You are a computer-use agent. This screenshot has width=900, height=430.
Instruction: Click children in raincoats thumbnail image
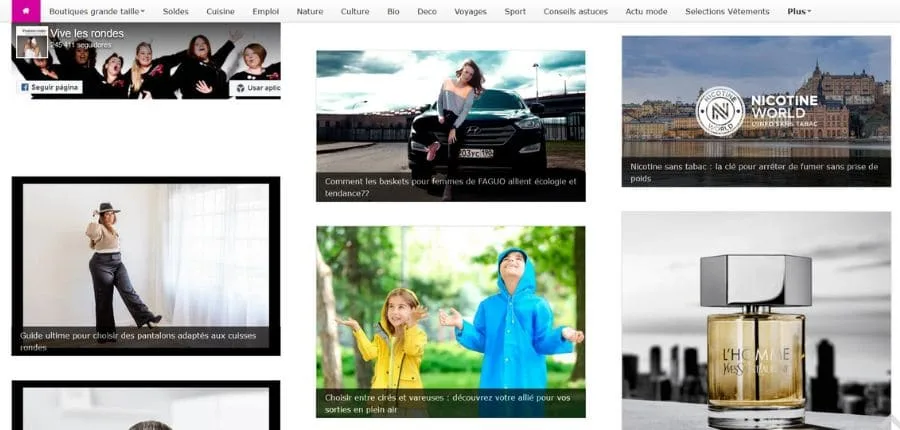point(450,305)
